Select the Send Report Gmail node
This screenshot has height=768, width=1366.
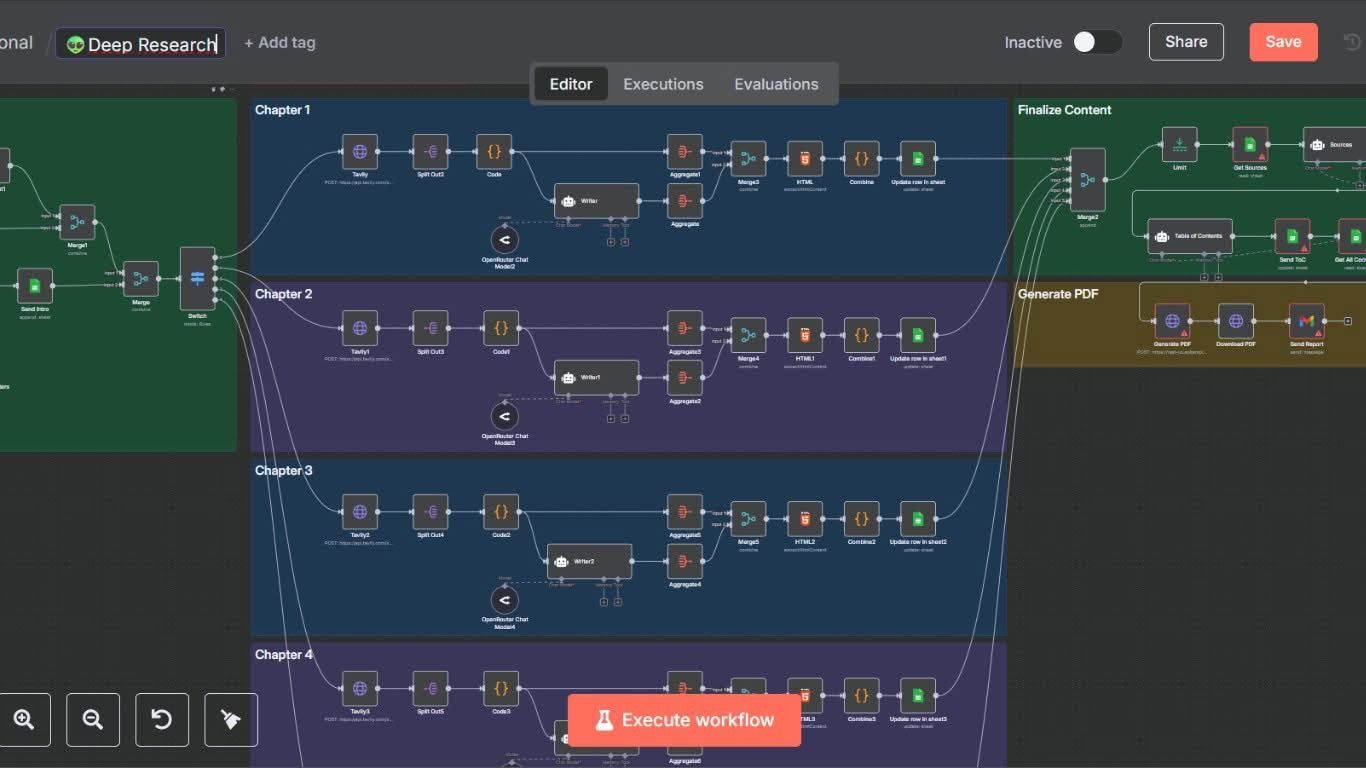[x=1307, y=321]
